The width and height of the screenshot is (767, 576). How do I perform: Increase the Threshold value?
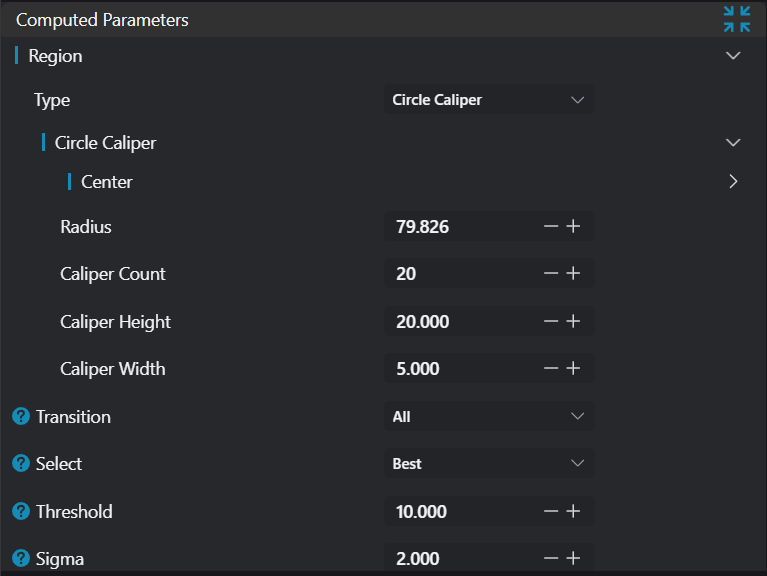pyautogui.click(x=573, y=511)
